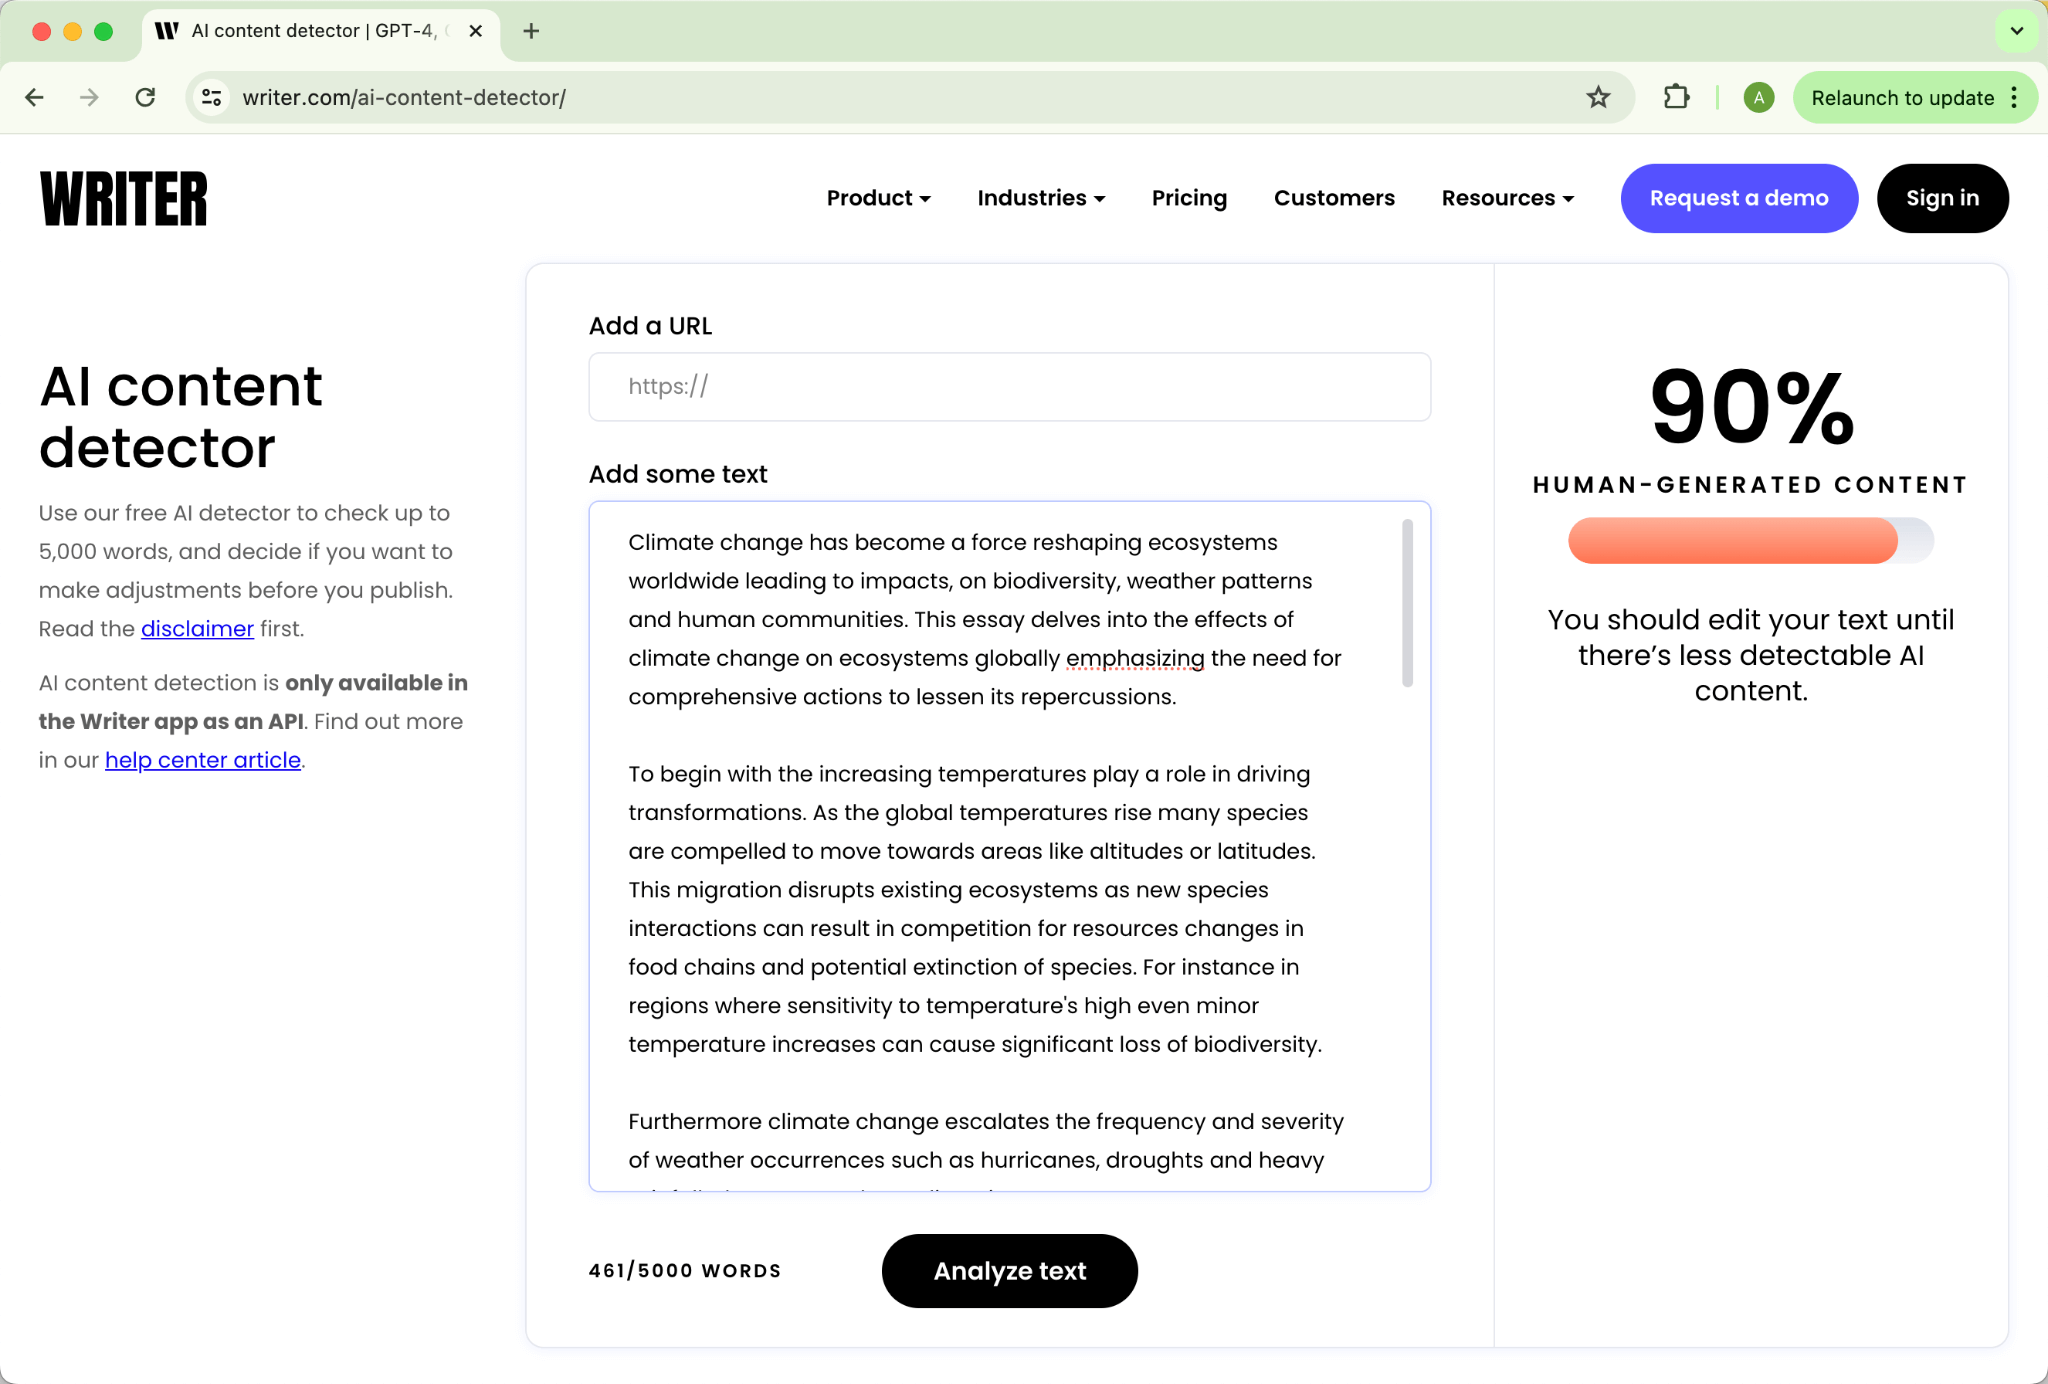Expand the Product dropdown menu
The height and width of the screenshot is (1384, 2048).
[877, 198]
